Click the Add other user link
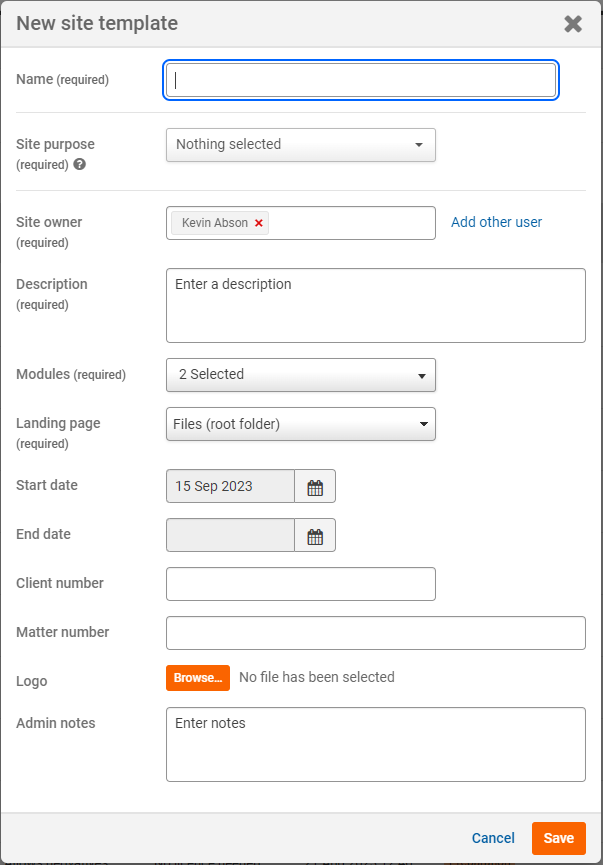The height and width of the screenshot is (865, 603). point(497,222)
